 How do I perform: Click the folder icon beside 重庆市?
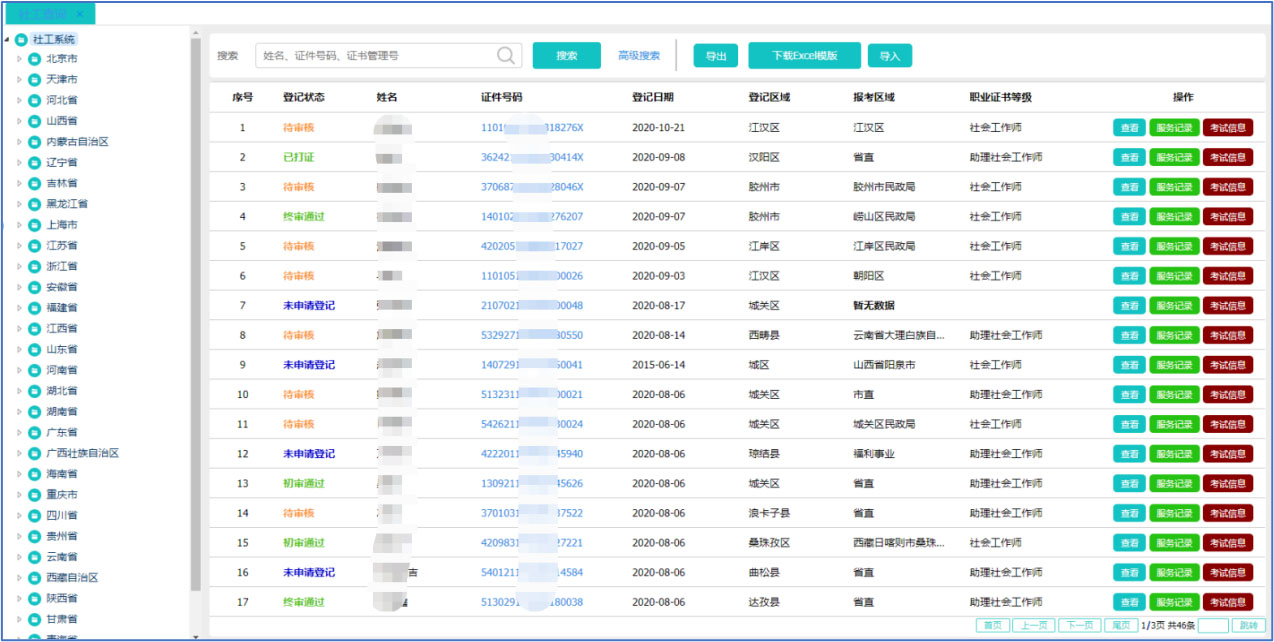coord(35,495)
